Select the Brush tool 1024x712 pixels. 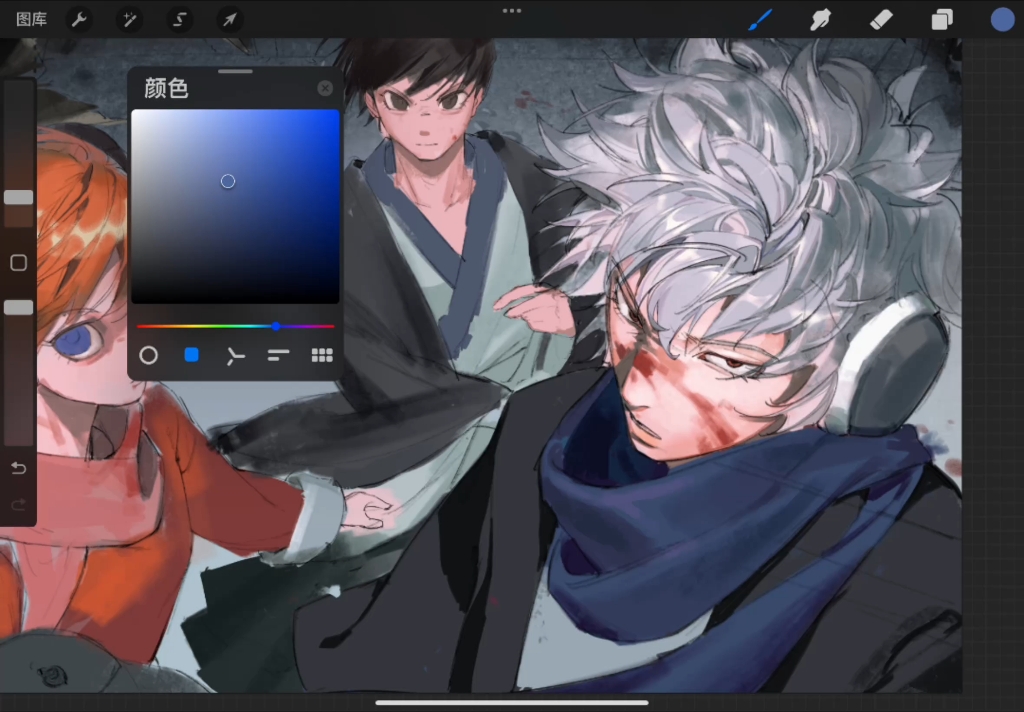click(x=760, y=20)
